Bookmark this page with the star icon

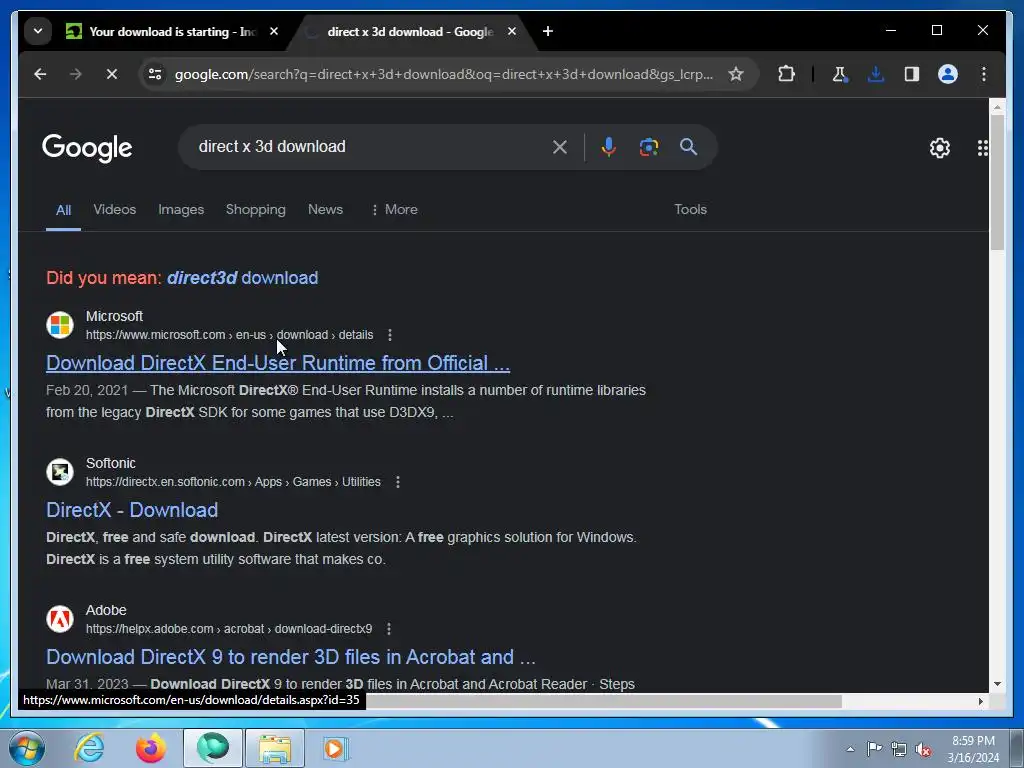pos(736,74)
